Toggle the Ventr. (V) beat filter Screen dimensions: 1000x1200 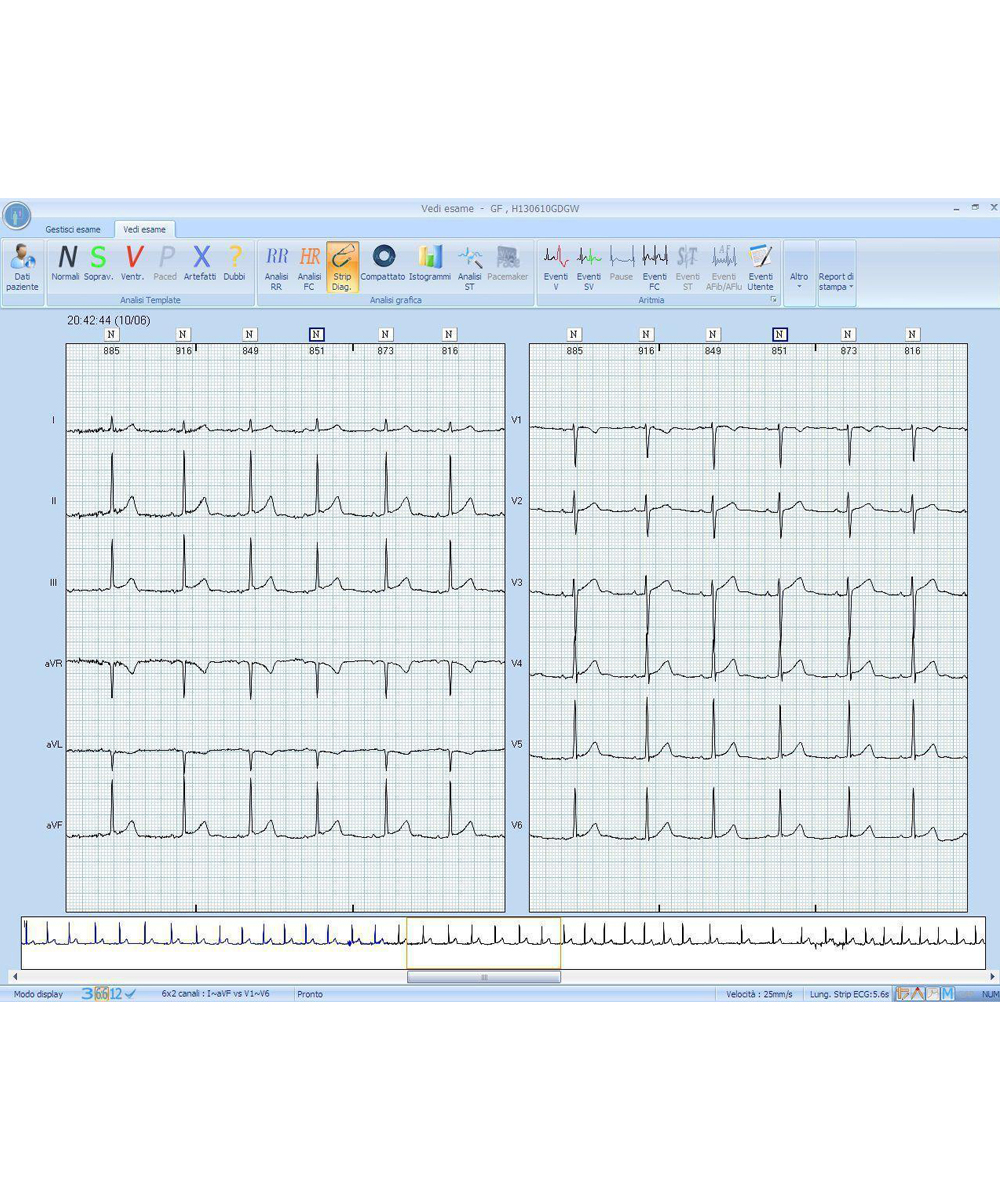click(x=131, y=262)
